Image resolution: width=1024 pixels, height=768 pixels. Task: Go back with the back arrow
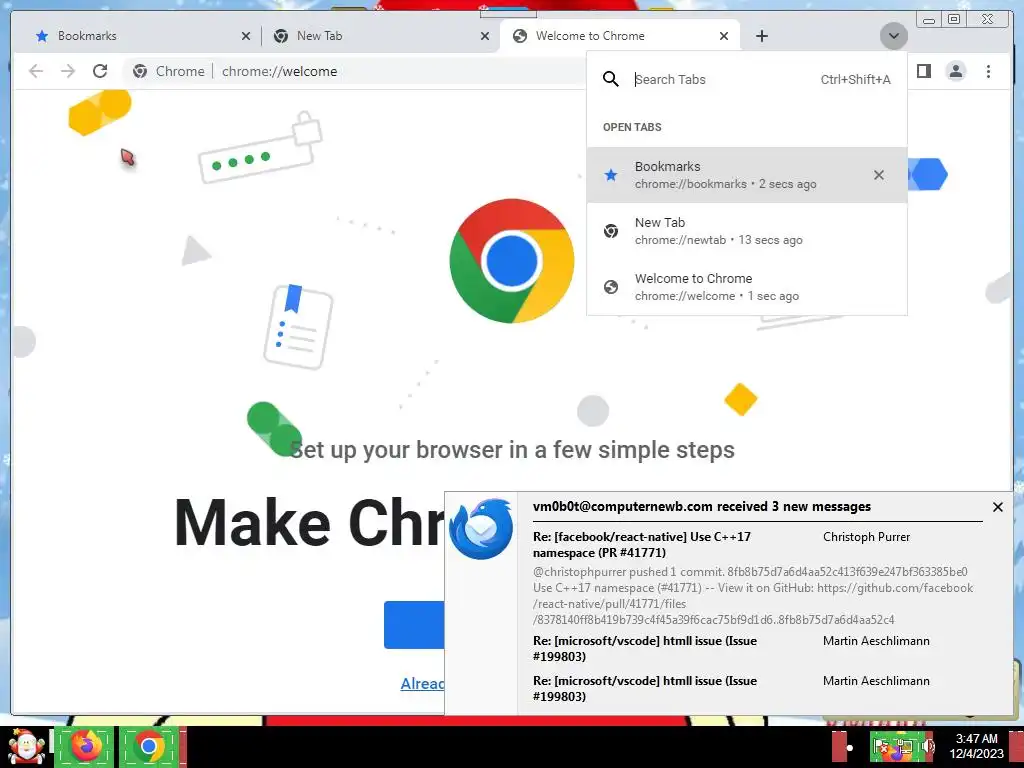(x=36, y=71)
